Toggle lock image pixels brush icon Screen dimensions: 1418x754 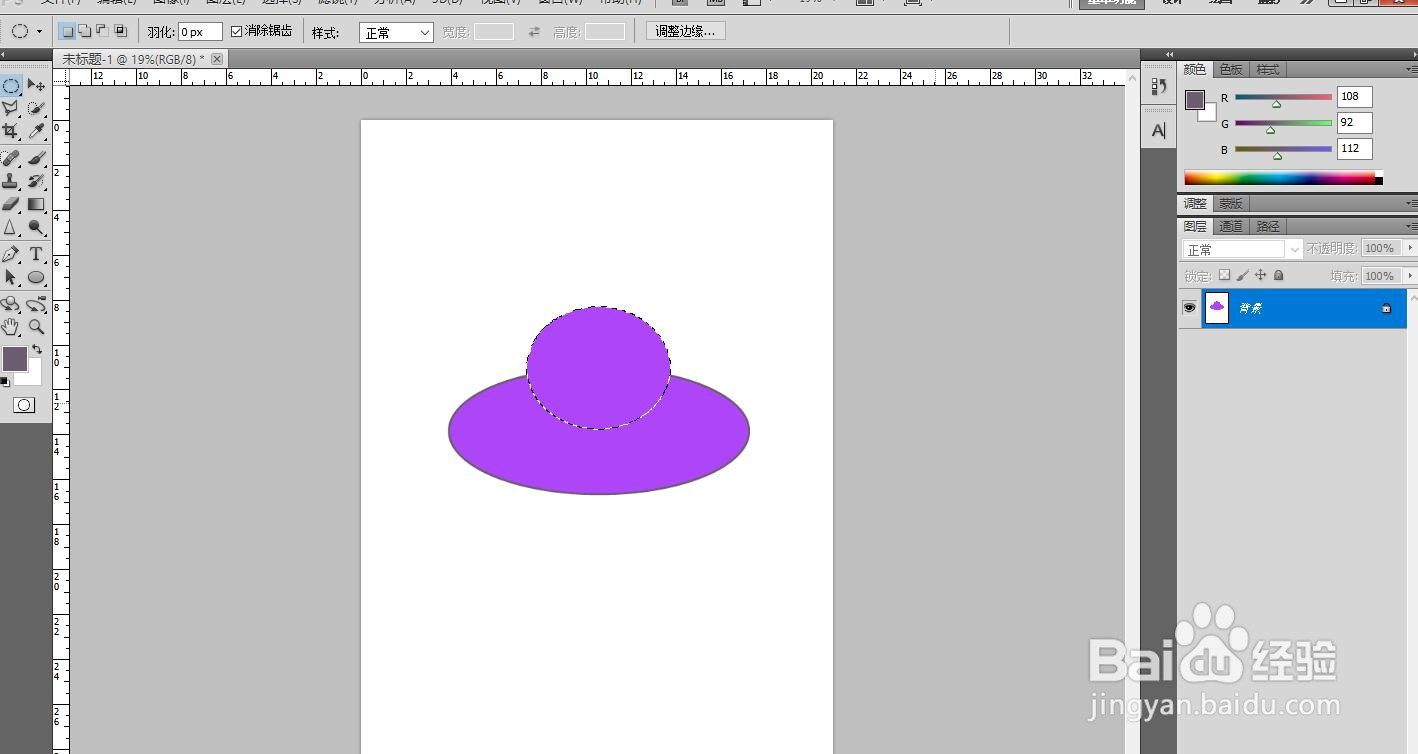click(1242, 275)
